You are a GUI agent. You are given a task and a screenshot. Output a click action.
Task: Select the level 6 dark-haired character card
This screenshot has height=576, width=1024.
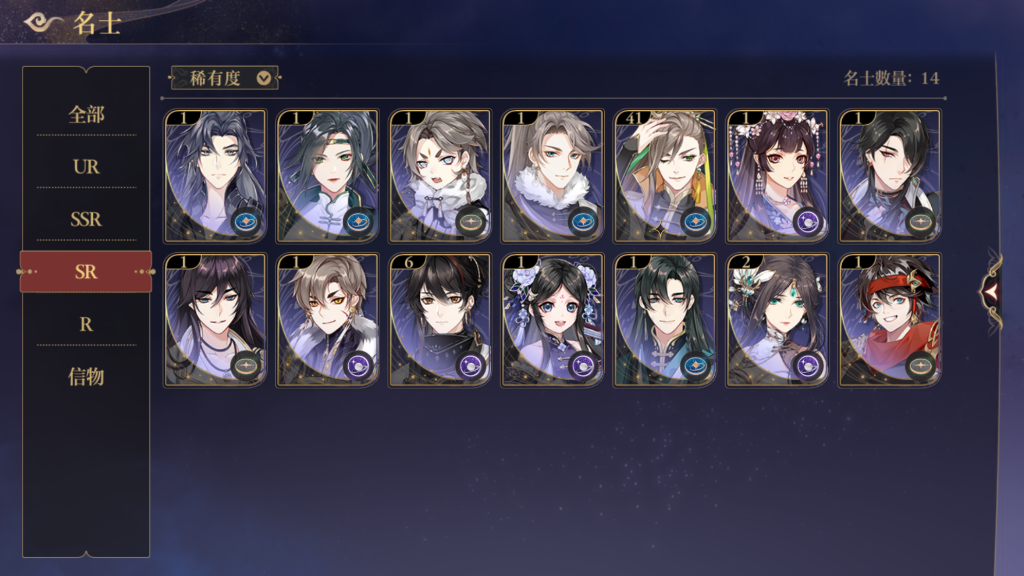click(x=440, y=320)
